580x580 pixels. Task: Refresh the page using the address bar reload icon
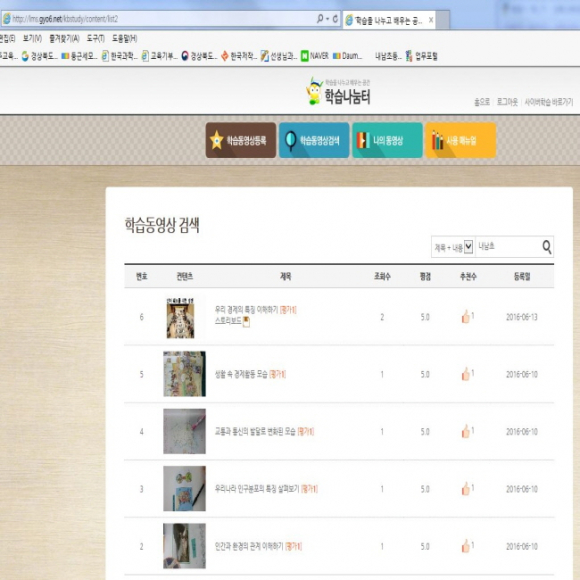click(335, 19)
